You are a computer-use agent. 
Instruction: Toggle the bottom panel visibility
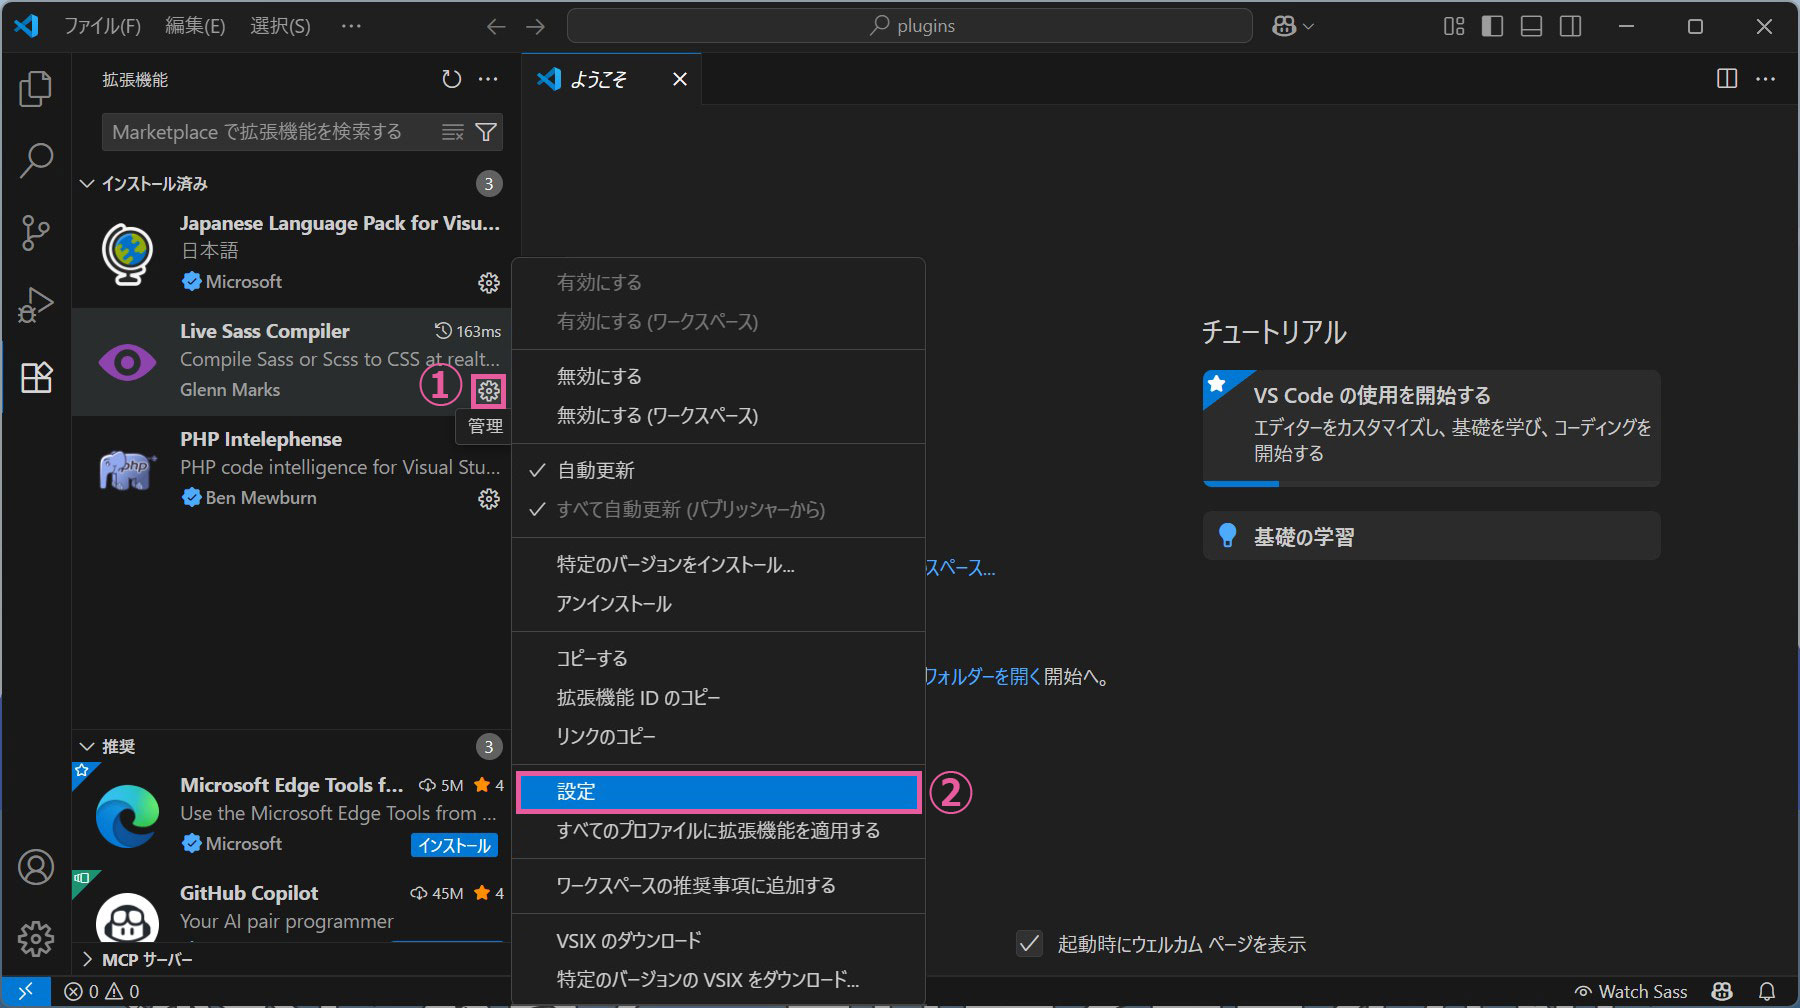pyautogui.click(x=1531, y=27)
